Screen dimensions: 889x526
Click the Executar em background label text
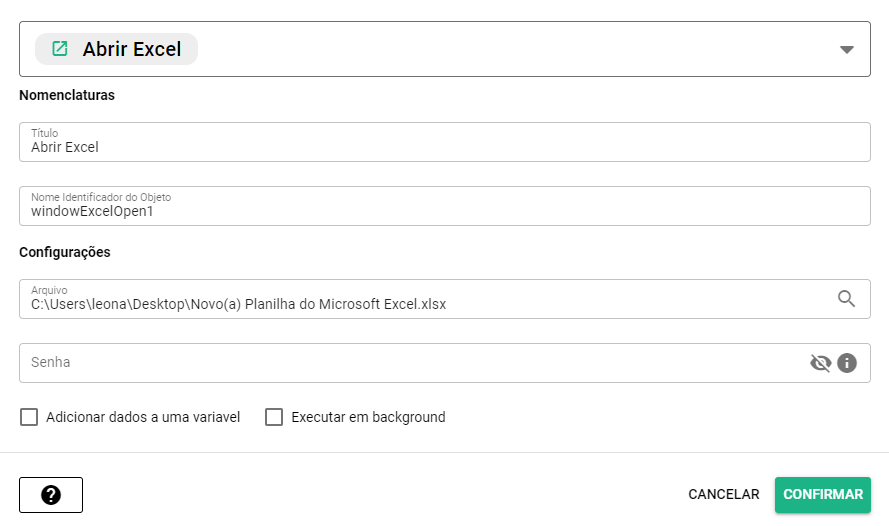tap(368, 417)
